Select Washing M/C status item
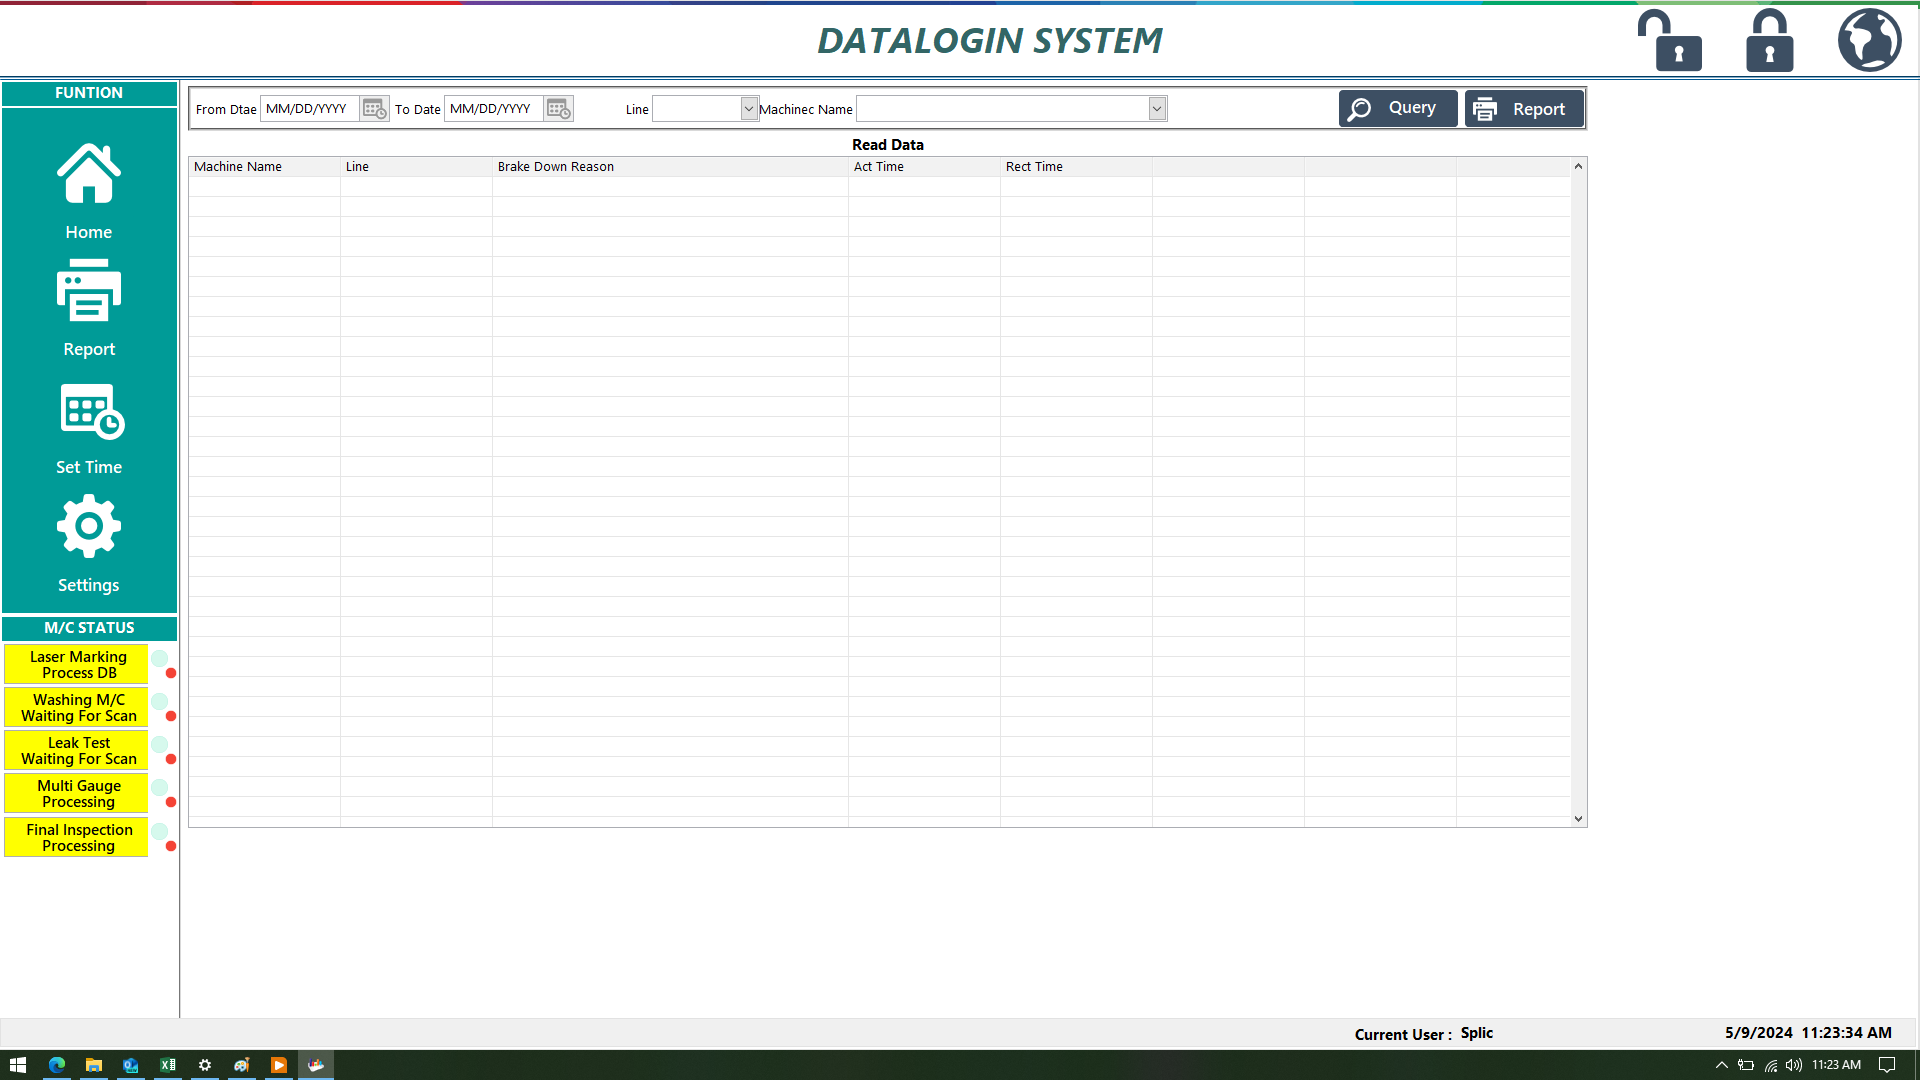Image resolution: width=1920 pixels, height=1080 pixels. tap(78, 708)
